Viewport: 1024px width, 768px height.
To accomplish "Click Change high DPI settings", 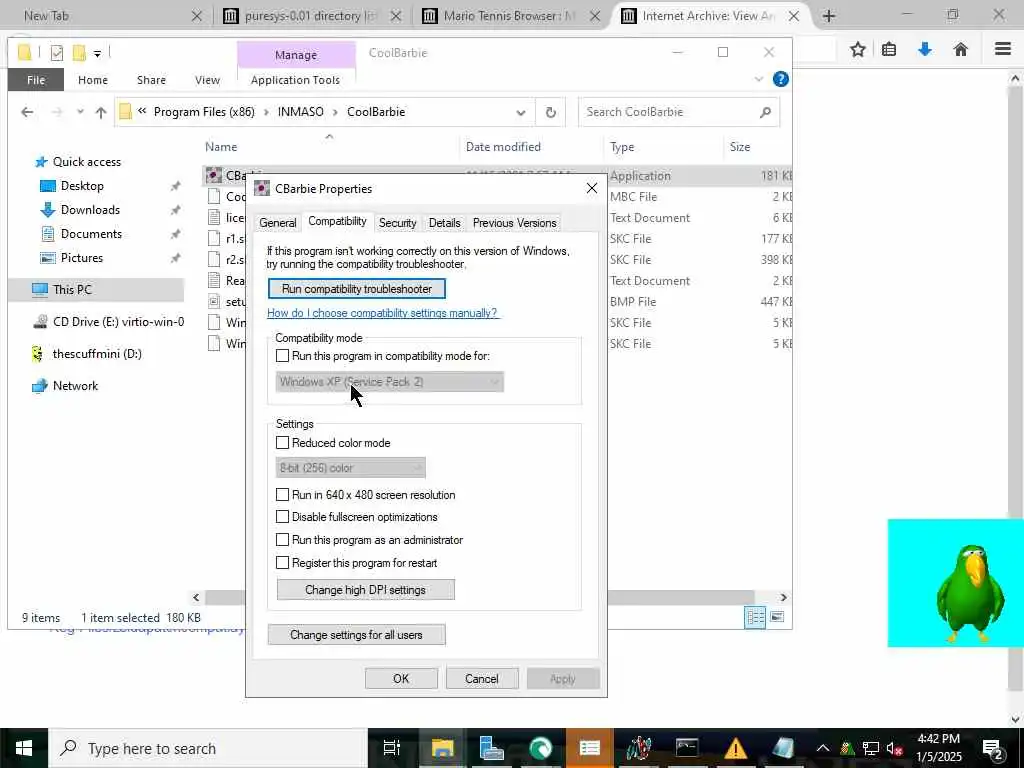I will tap(366, 590).
